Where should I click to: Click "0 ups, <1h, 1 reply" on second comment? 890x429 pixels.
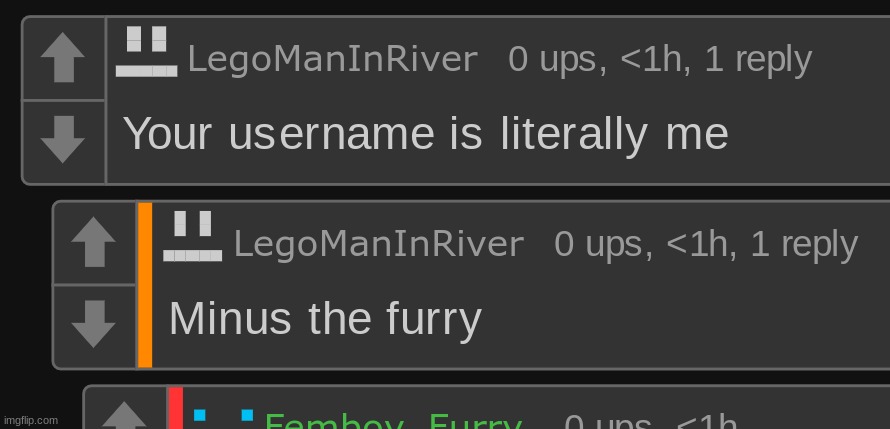click(706, 245)
